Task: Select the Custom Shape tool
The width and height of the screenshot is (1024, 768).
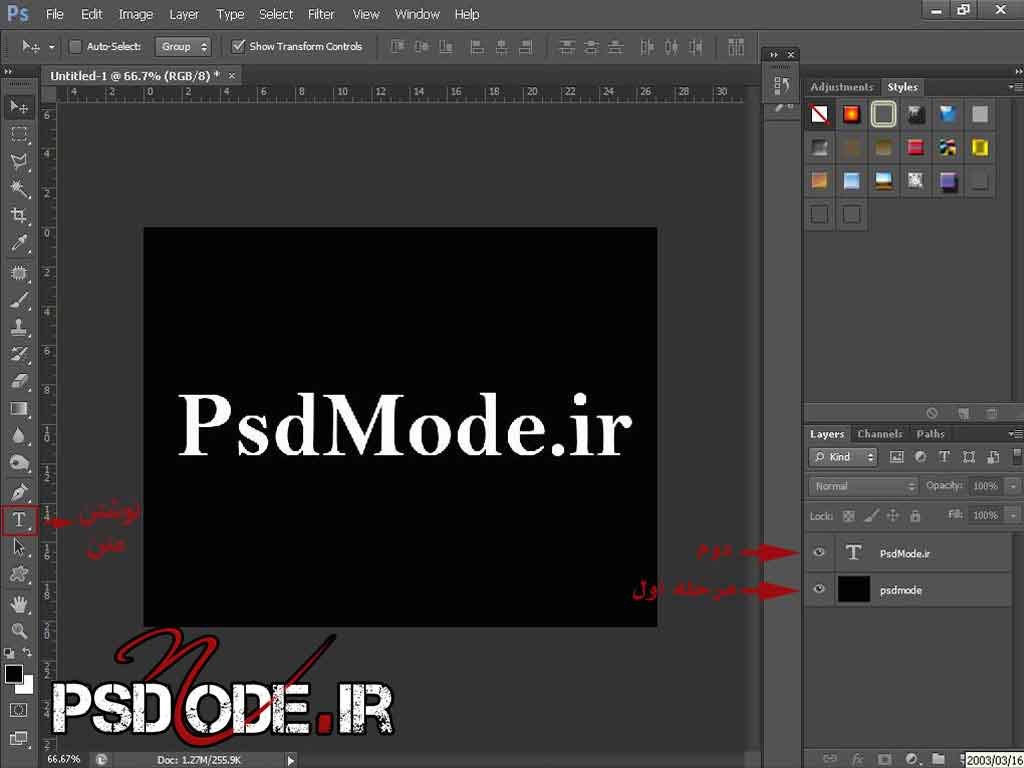Action: click(19, 575)
